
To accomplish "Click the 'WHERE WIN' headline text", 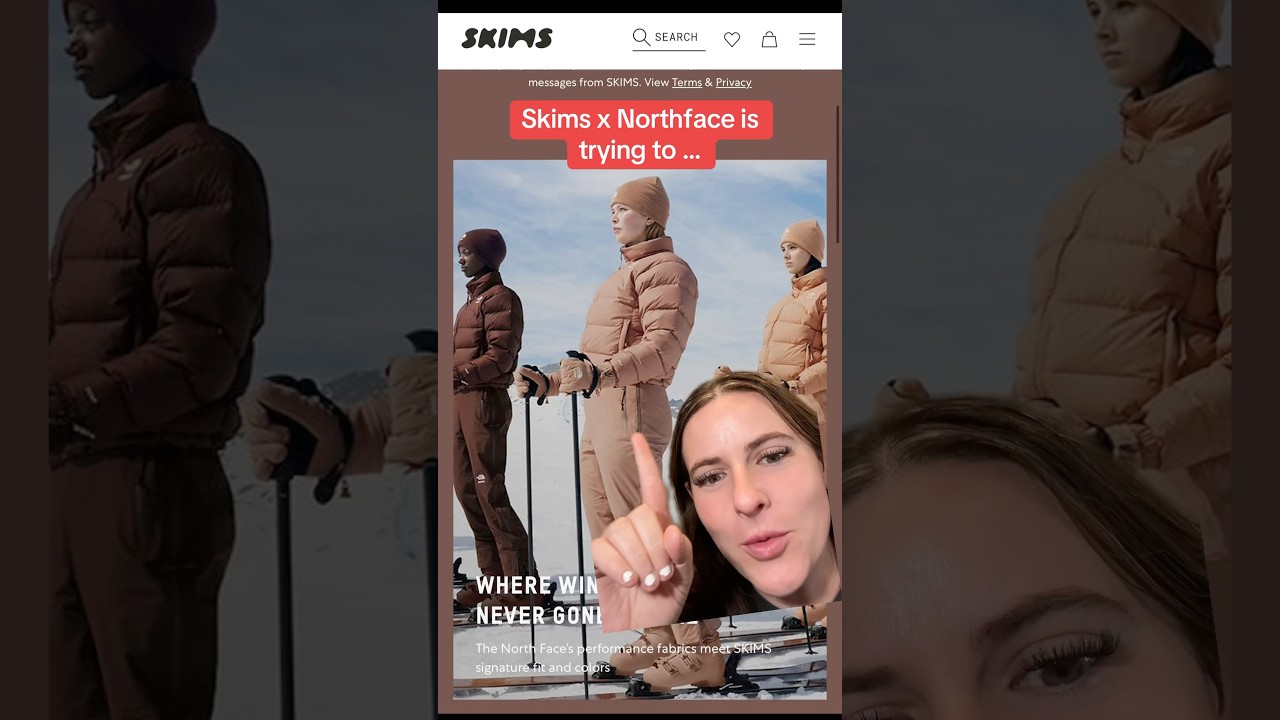I will click(x=536, y=586).
